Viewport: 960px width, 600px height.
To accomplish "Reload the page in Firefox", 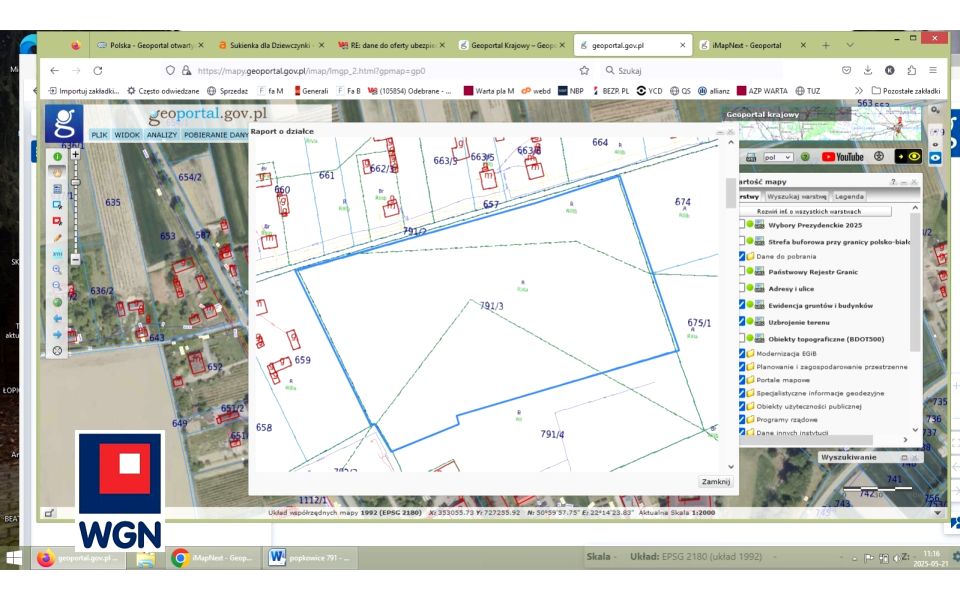I will (x=97, y=70).
